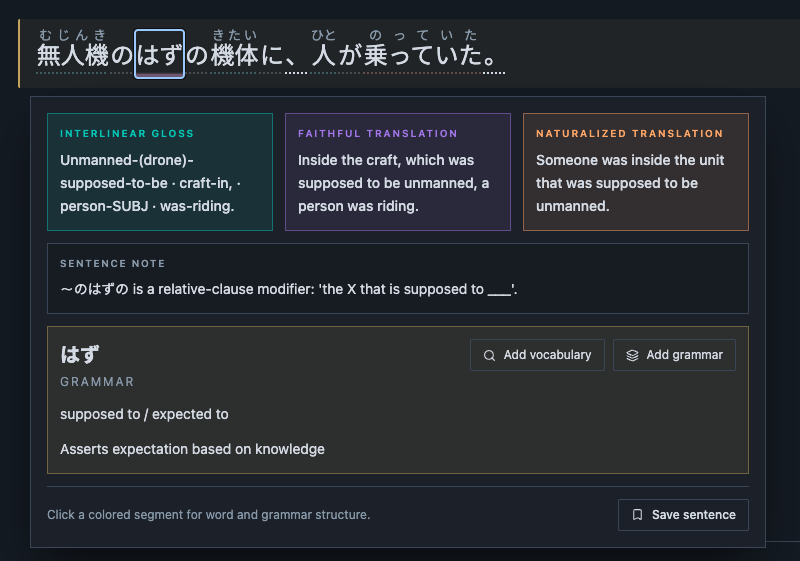
Task: Save the current sentence
Action: (683, 515)
